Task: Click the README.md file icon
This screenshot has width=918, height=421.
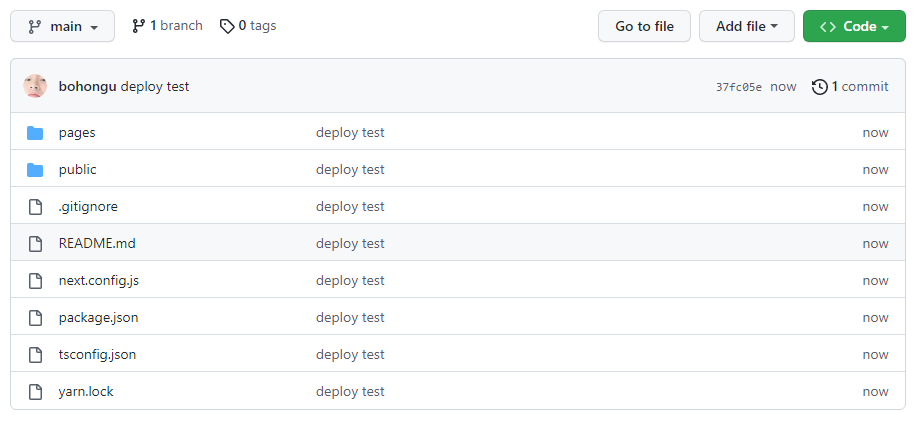Action: click(x=36, y=244)
